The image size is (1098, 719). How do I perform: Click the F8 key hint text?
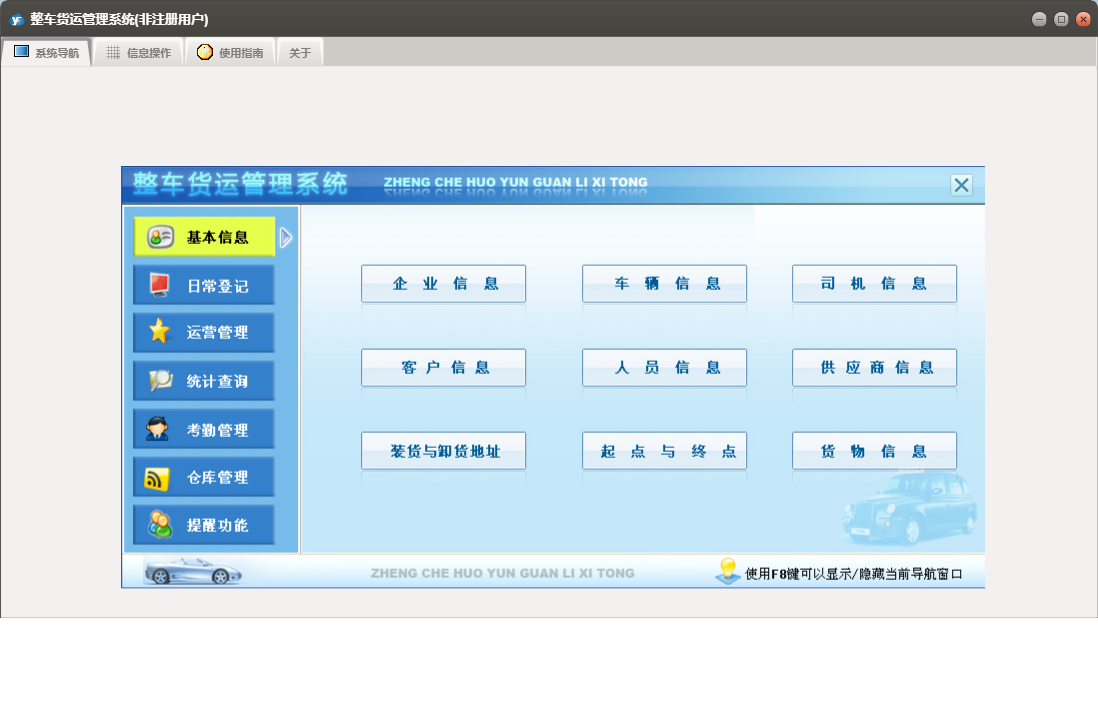click(x=854, y=574)
